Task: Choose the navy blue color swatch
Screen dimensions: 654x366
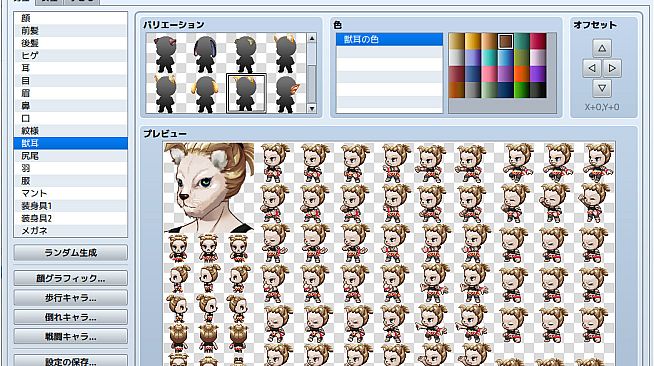Action: [x=506, y=90]
